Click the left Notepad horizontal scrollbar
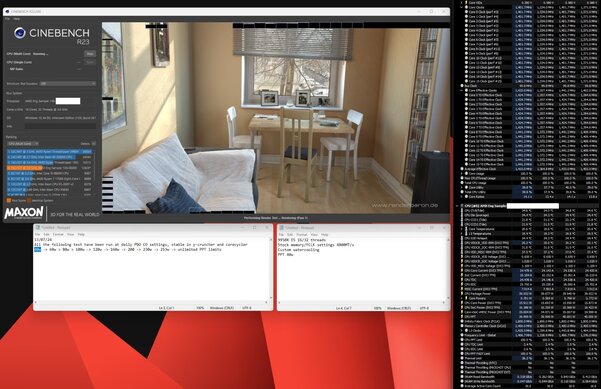This screenshot has height=389, width=601. click(x=153, y=303)
